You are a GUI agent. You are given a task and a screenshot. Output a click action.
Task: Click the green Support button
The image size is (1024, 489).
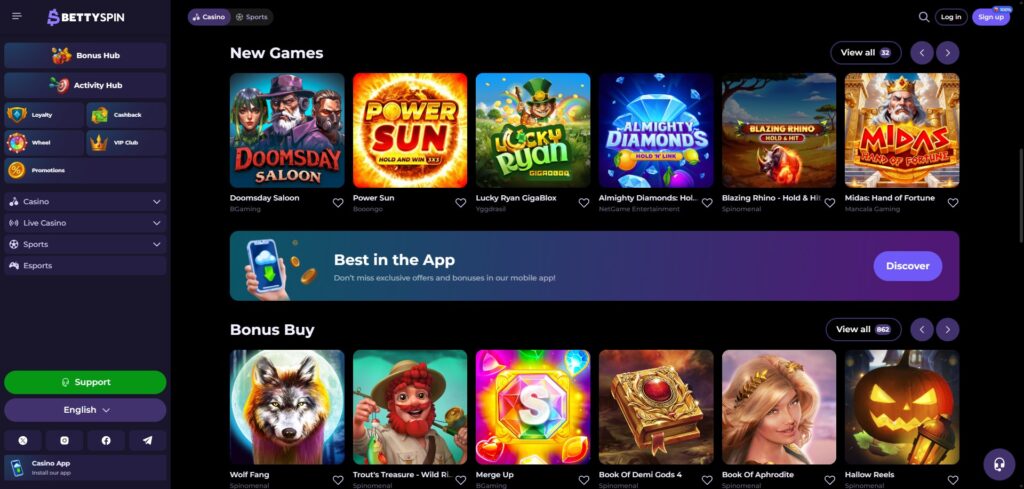[85, 383]
